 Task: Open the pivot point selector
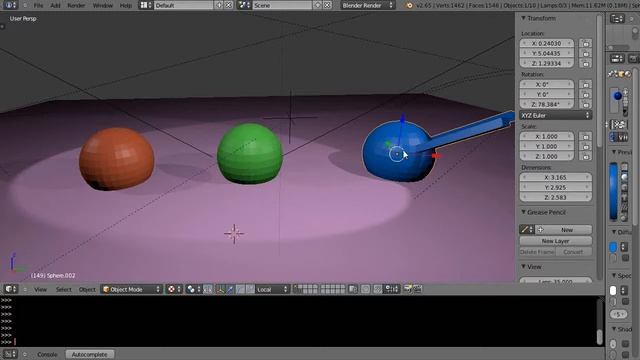point(193,289)
